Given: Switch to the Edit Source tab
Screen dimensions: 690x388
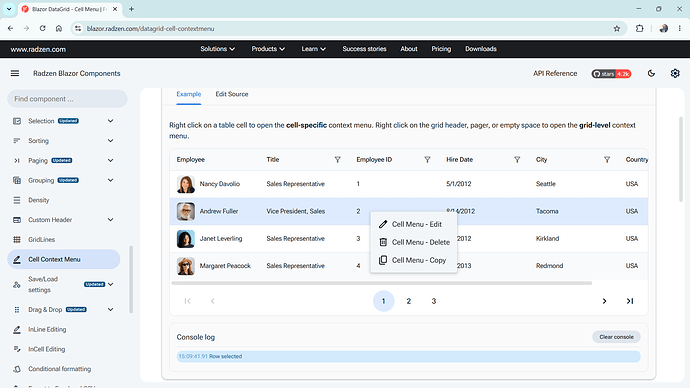Looking at the screenshot, I should pyautogui.click(x=232, y=94).
